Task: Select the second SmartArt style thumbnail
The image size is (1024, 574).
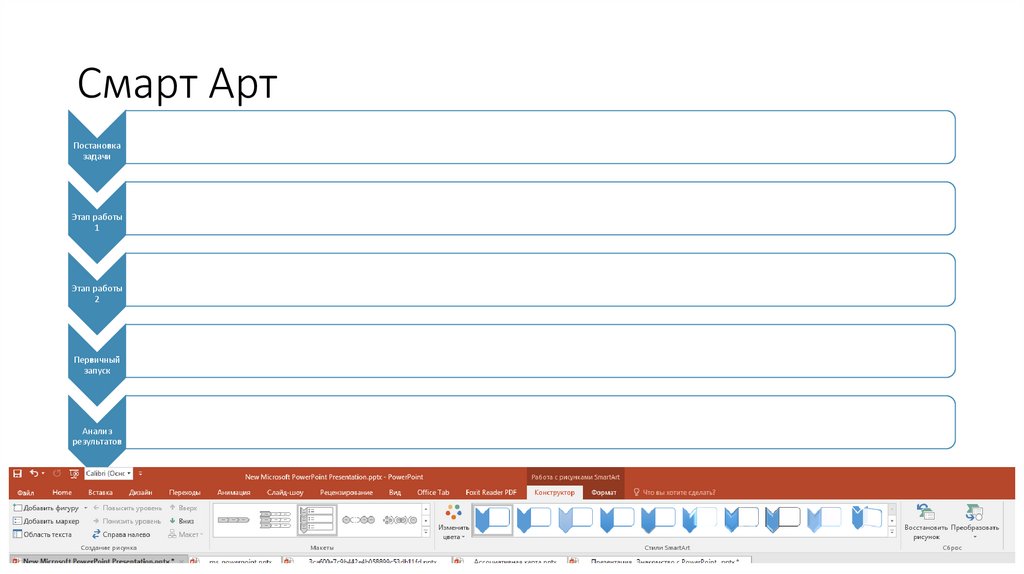Action: pyautogui.click(x=534, y=520)
